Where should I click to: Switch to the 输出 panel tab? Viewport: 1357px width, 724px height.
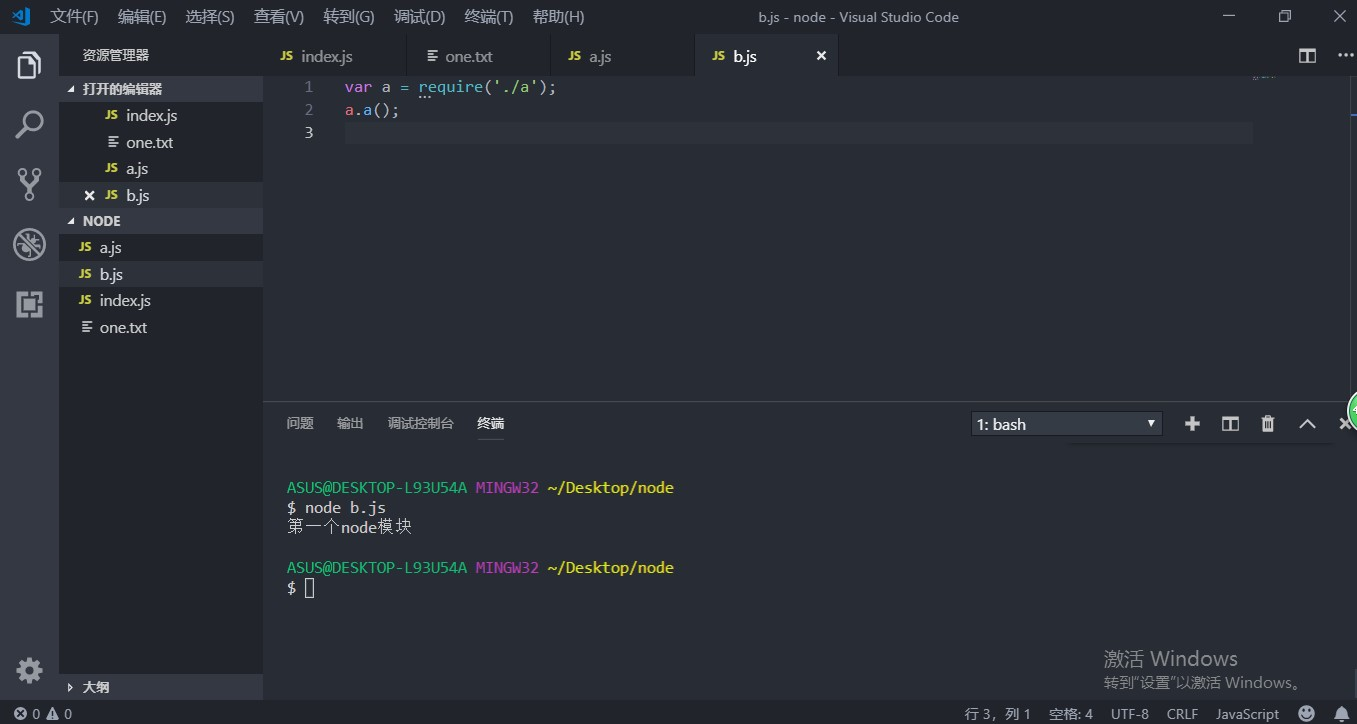[x=350, y=423]
